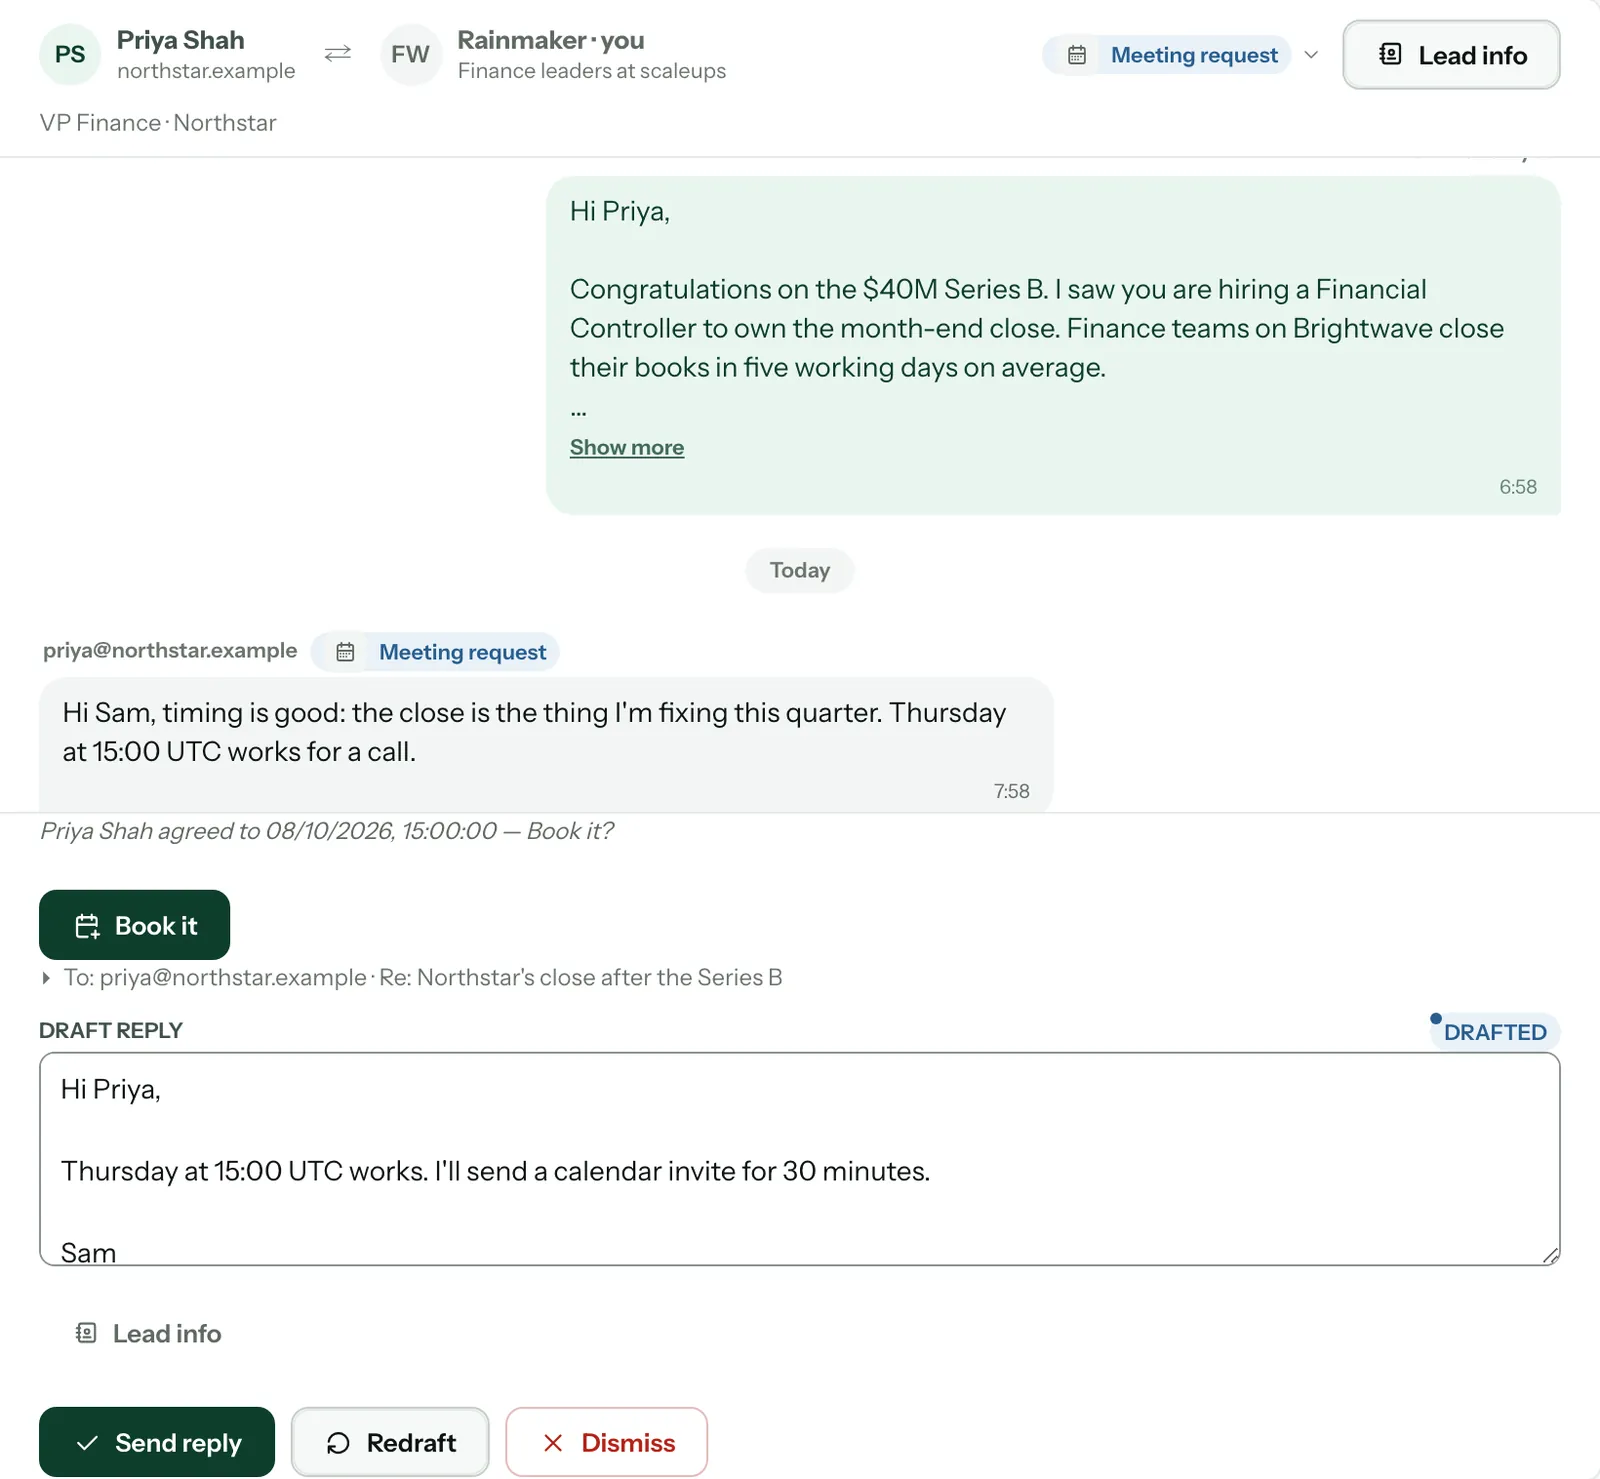Click the contact card icon beside lower Lead info
This screenshot has width=1600, height=1479.
coord(86,1333)
